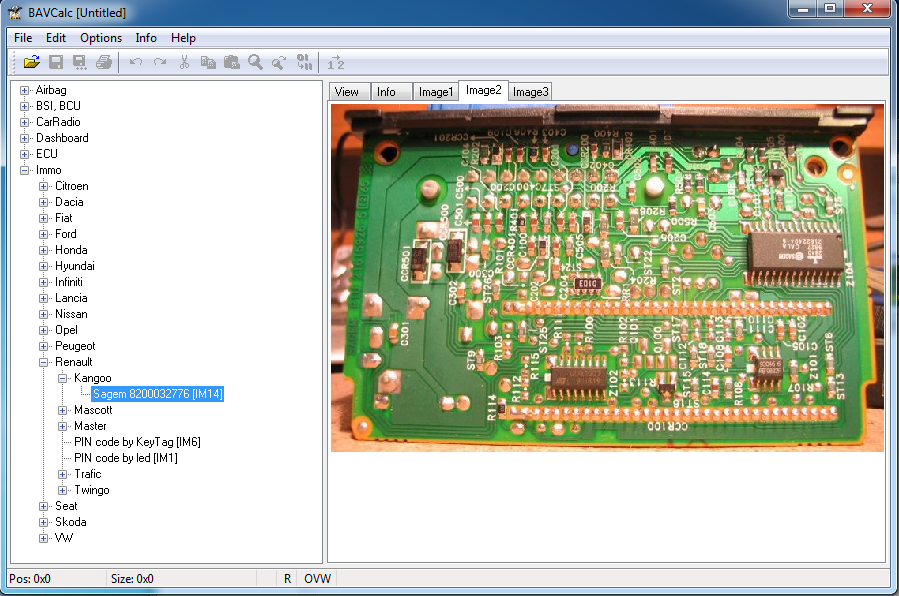Expand the Peugeot category in the sidebar
This screenshot has height=596, width=899.
43,345
